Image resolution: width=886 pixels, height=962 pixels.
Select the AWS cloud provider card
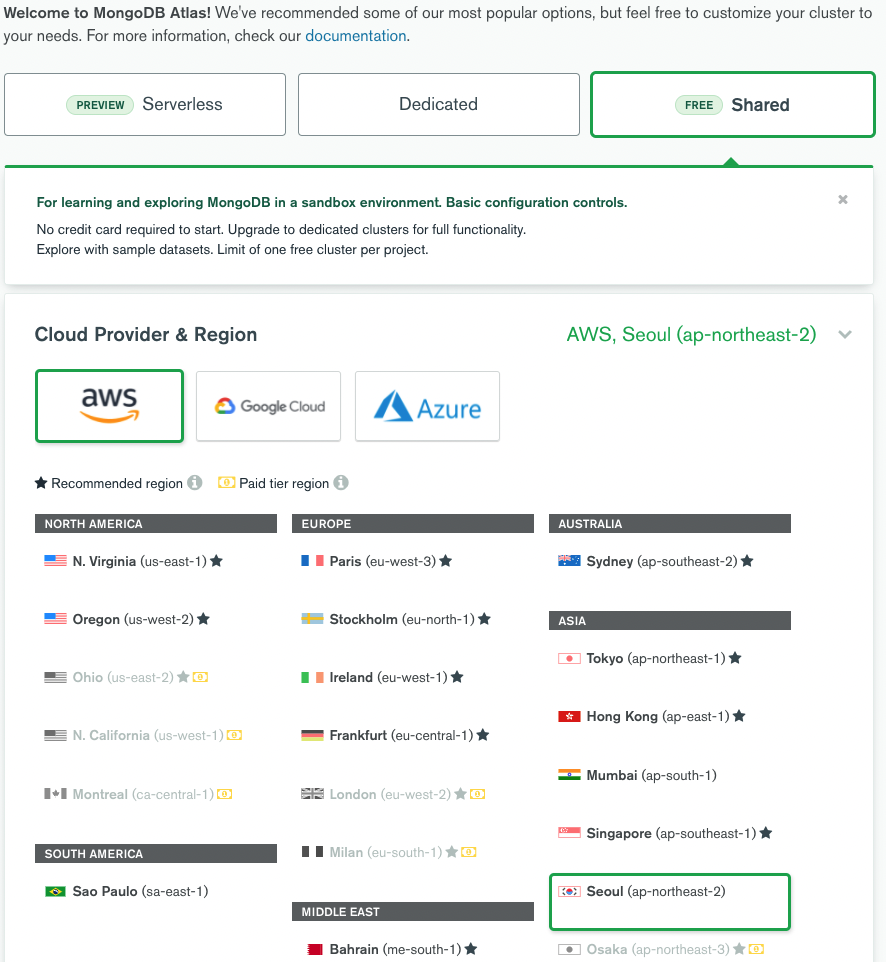pyautogui.click(x=109, y=406)
